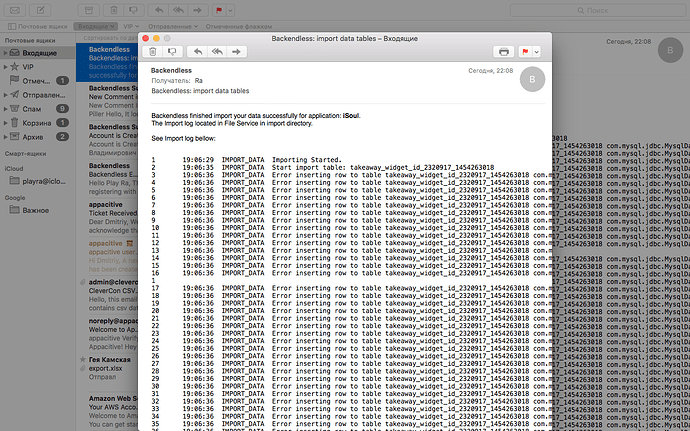This screenshot has width=690, height=431.
Task: Click the recipient Ra in the message header
Action: point(198,81)
